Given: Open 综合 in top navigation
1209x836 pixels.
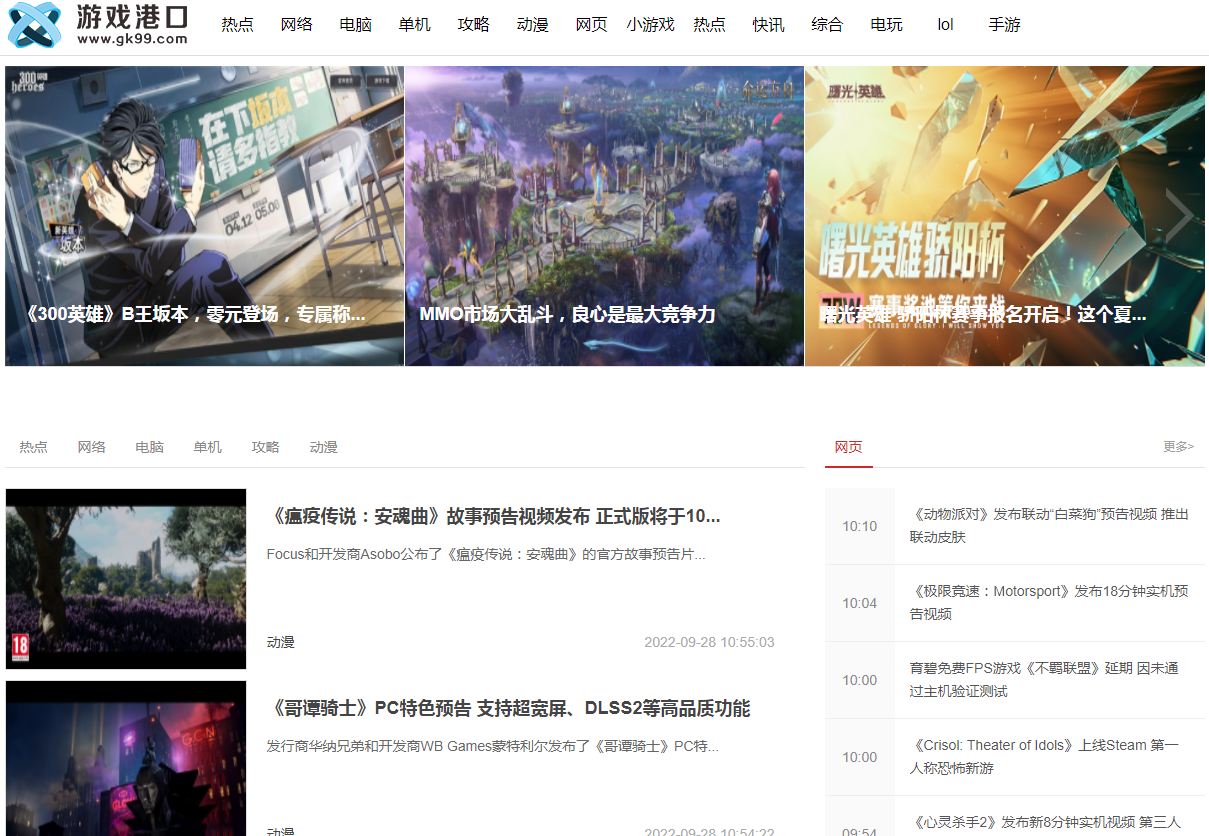Looking at the screenshot, I should tap(827, 25).
